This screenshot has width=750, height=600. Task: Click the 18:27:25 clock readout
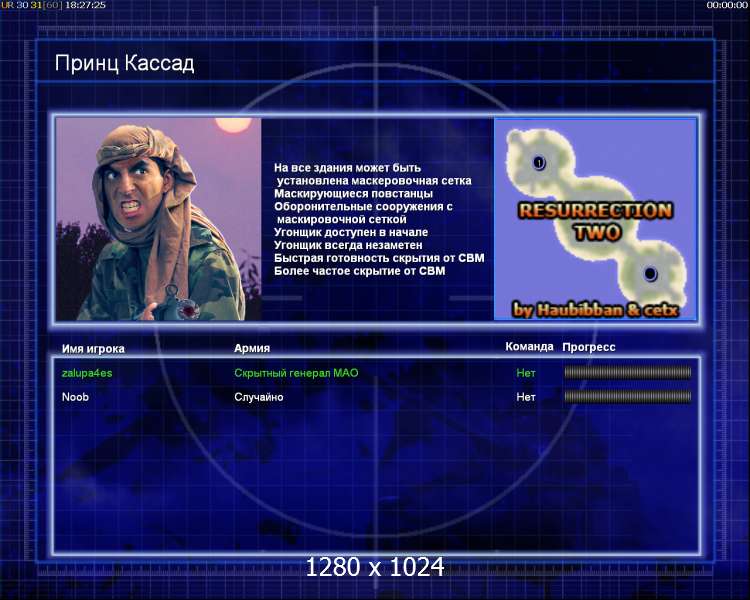click(x=85, y=5)
